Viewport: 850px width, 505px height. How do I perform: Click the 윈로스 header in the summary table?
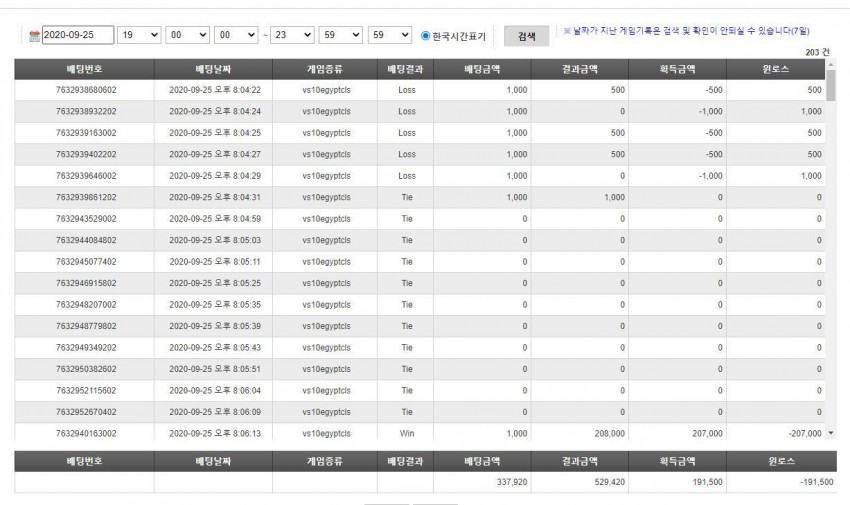(781, 462)
